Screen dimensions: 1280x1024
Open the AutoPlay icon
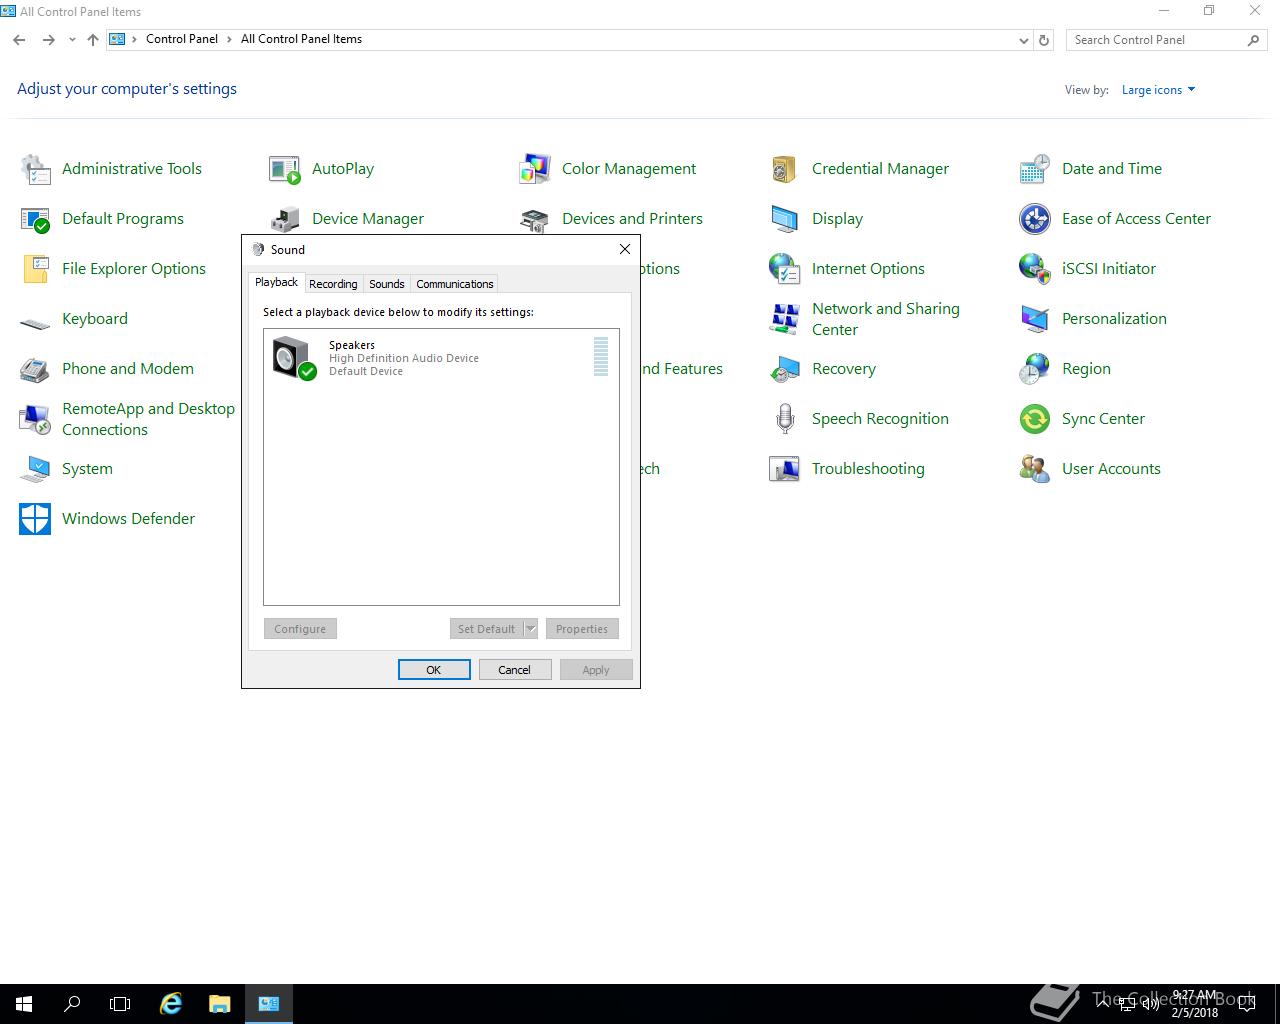pyautogui.click(x=285, y=169)
